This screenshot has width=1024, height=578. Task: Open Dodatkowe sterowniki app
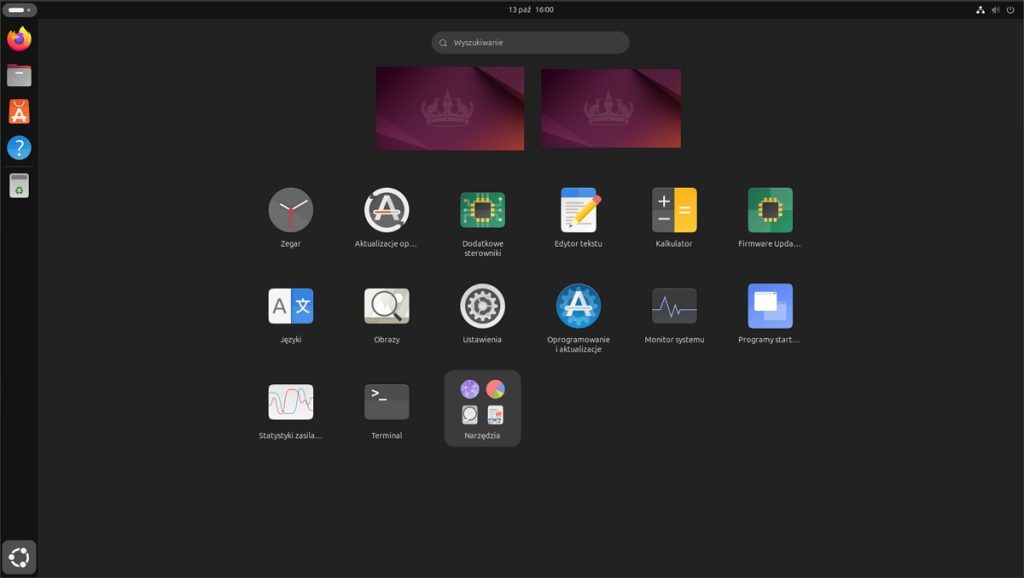pyautogui.click(x=482, y=210)
